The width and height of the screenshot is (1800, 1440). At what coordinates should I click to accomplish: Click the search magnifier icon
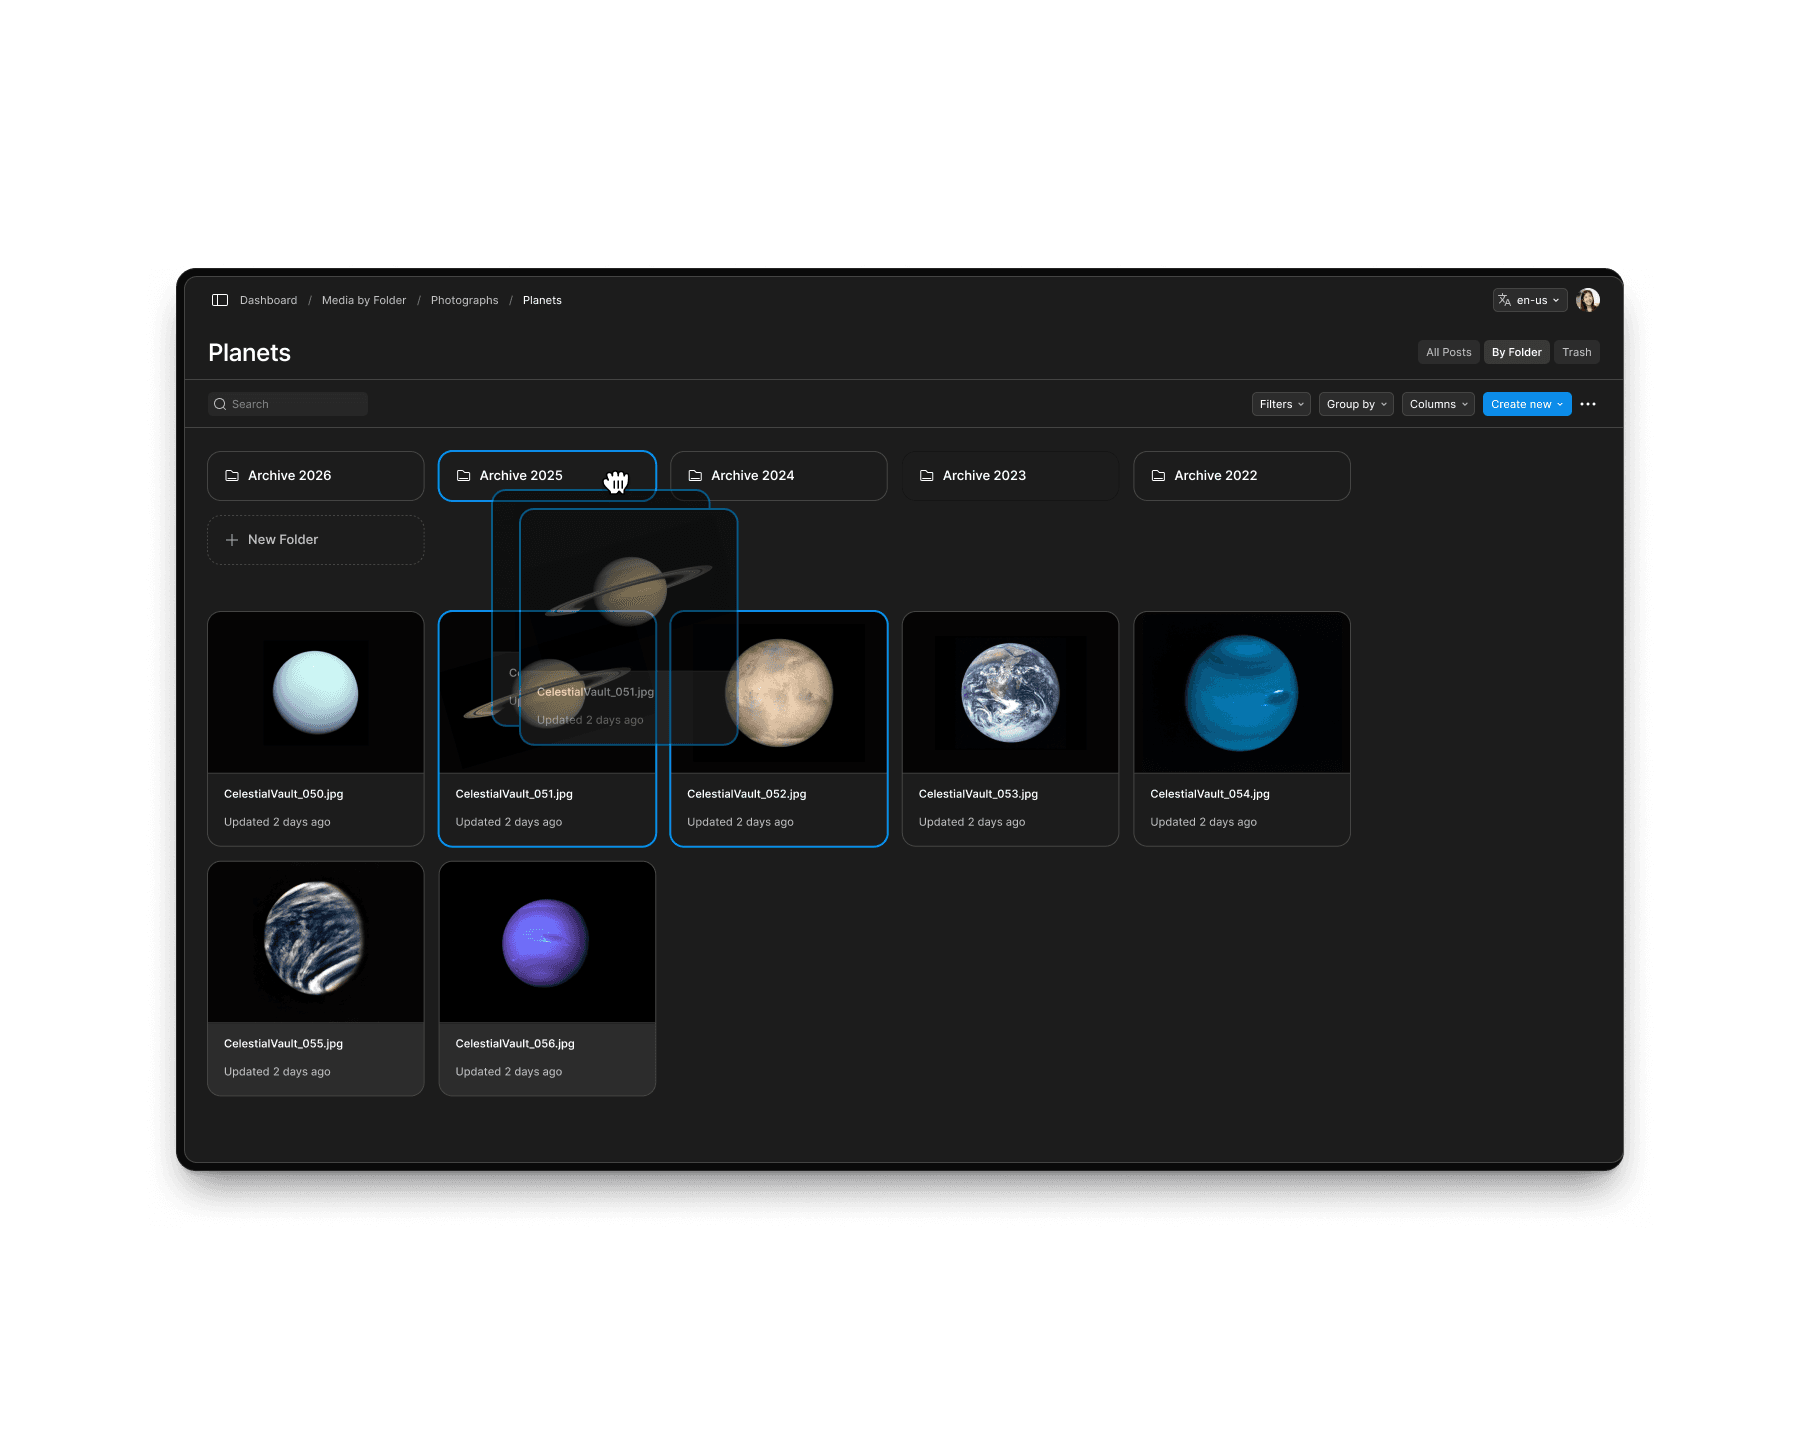tap(220, 404)
